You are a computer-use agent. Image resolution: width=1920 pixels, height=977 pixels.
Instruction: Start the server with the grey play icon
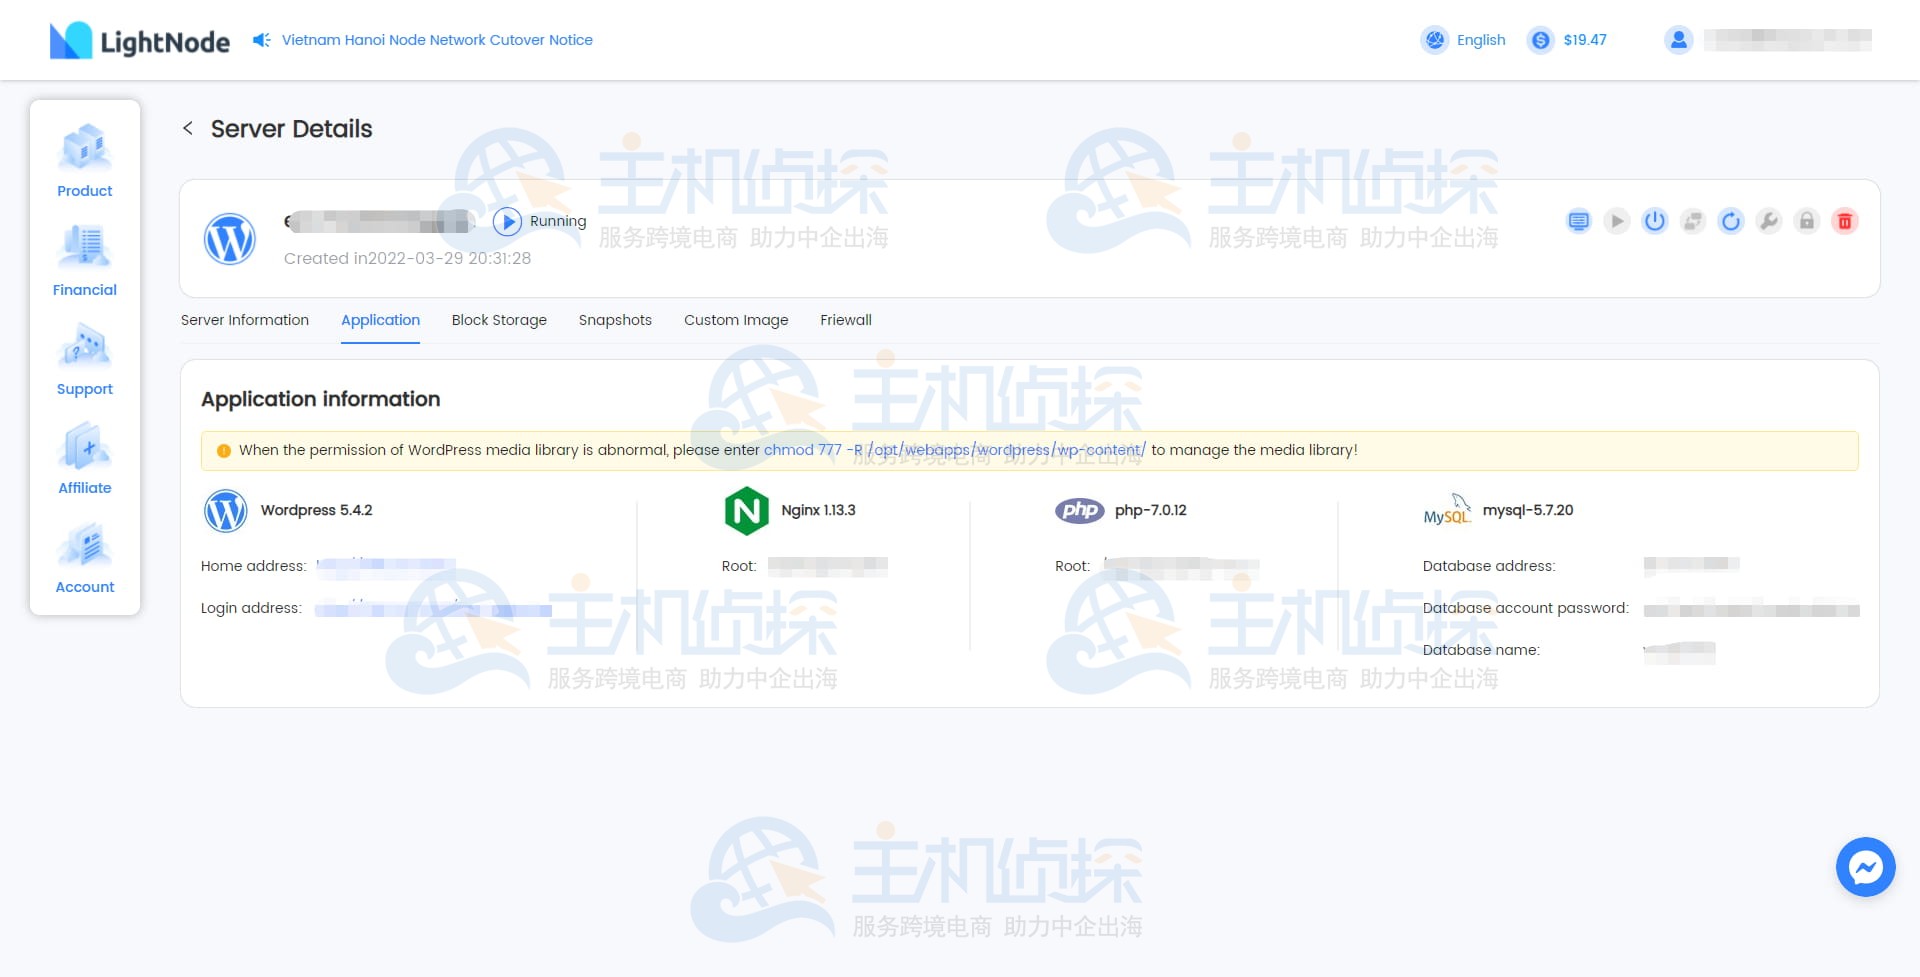tap(1616, 221)
